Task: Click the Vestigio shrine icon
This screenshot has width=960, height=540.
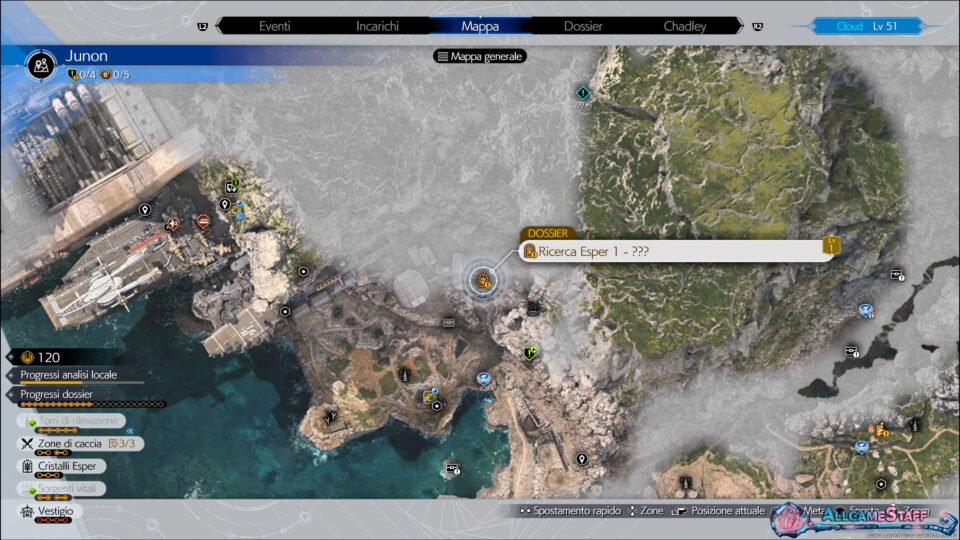Action: (x=27, y=511)
